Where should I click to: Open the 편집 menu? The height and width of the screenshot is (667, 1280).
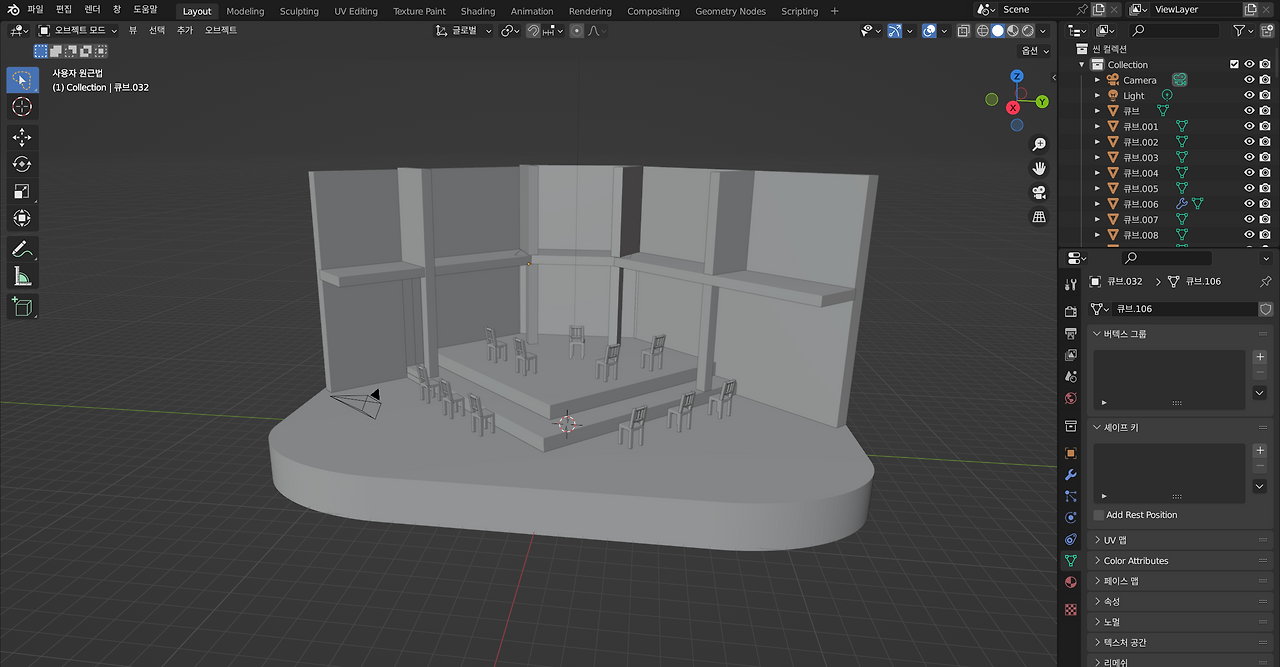point(64,9)
